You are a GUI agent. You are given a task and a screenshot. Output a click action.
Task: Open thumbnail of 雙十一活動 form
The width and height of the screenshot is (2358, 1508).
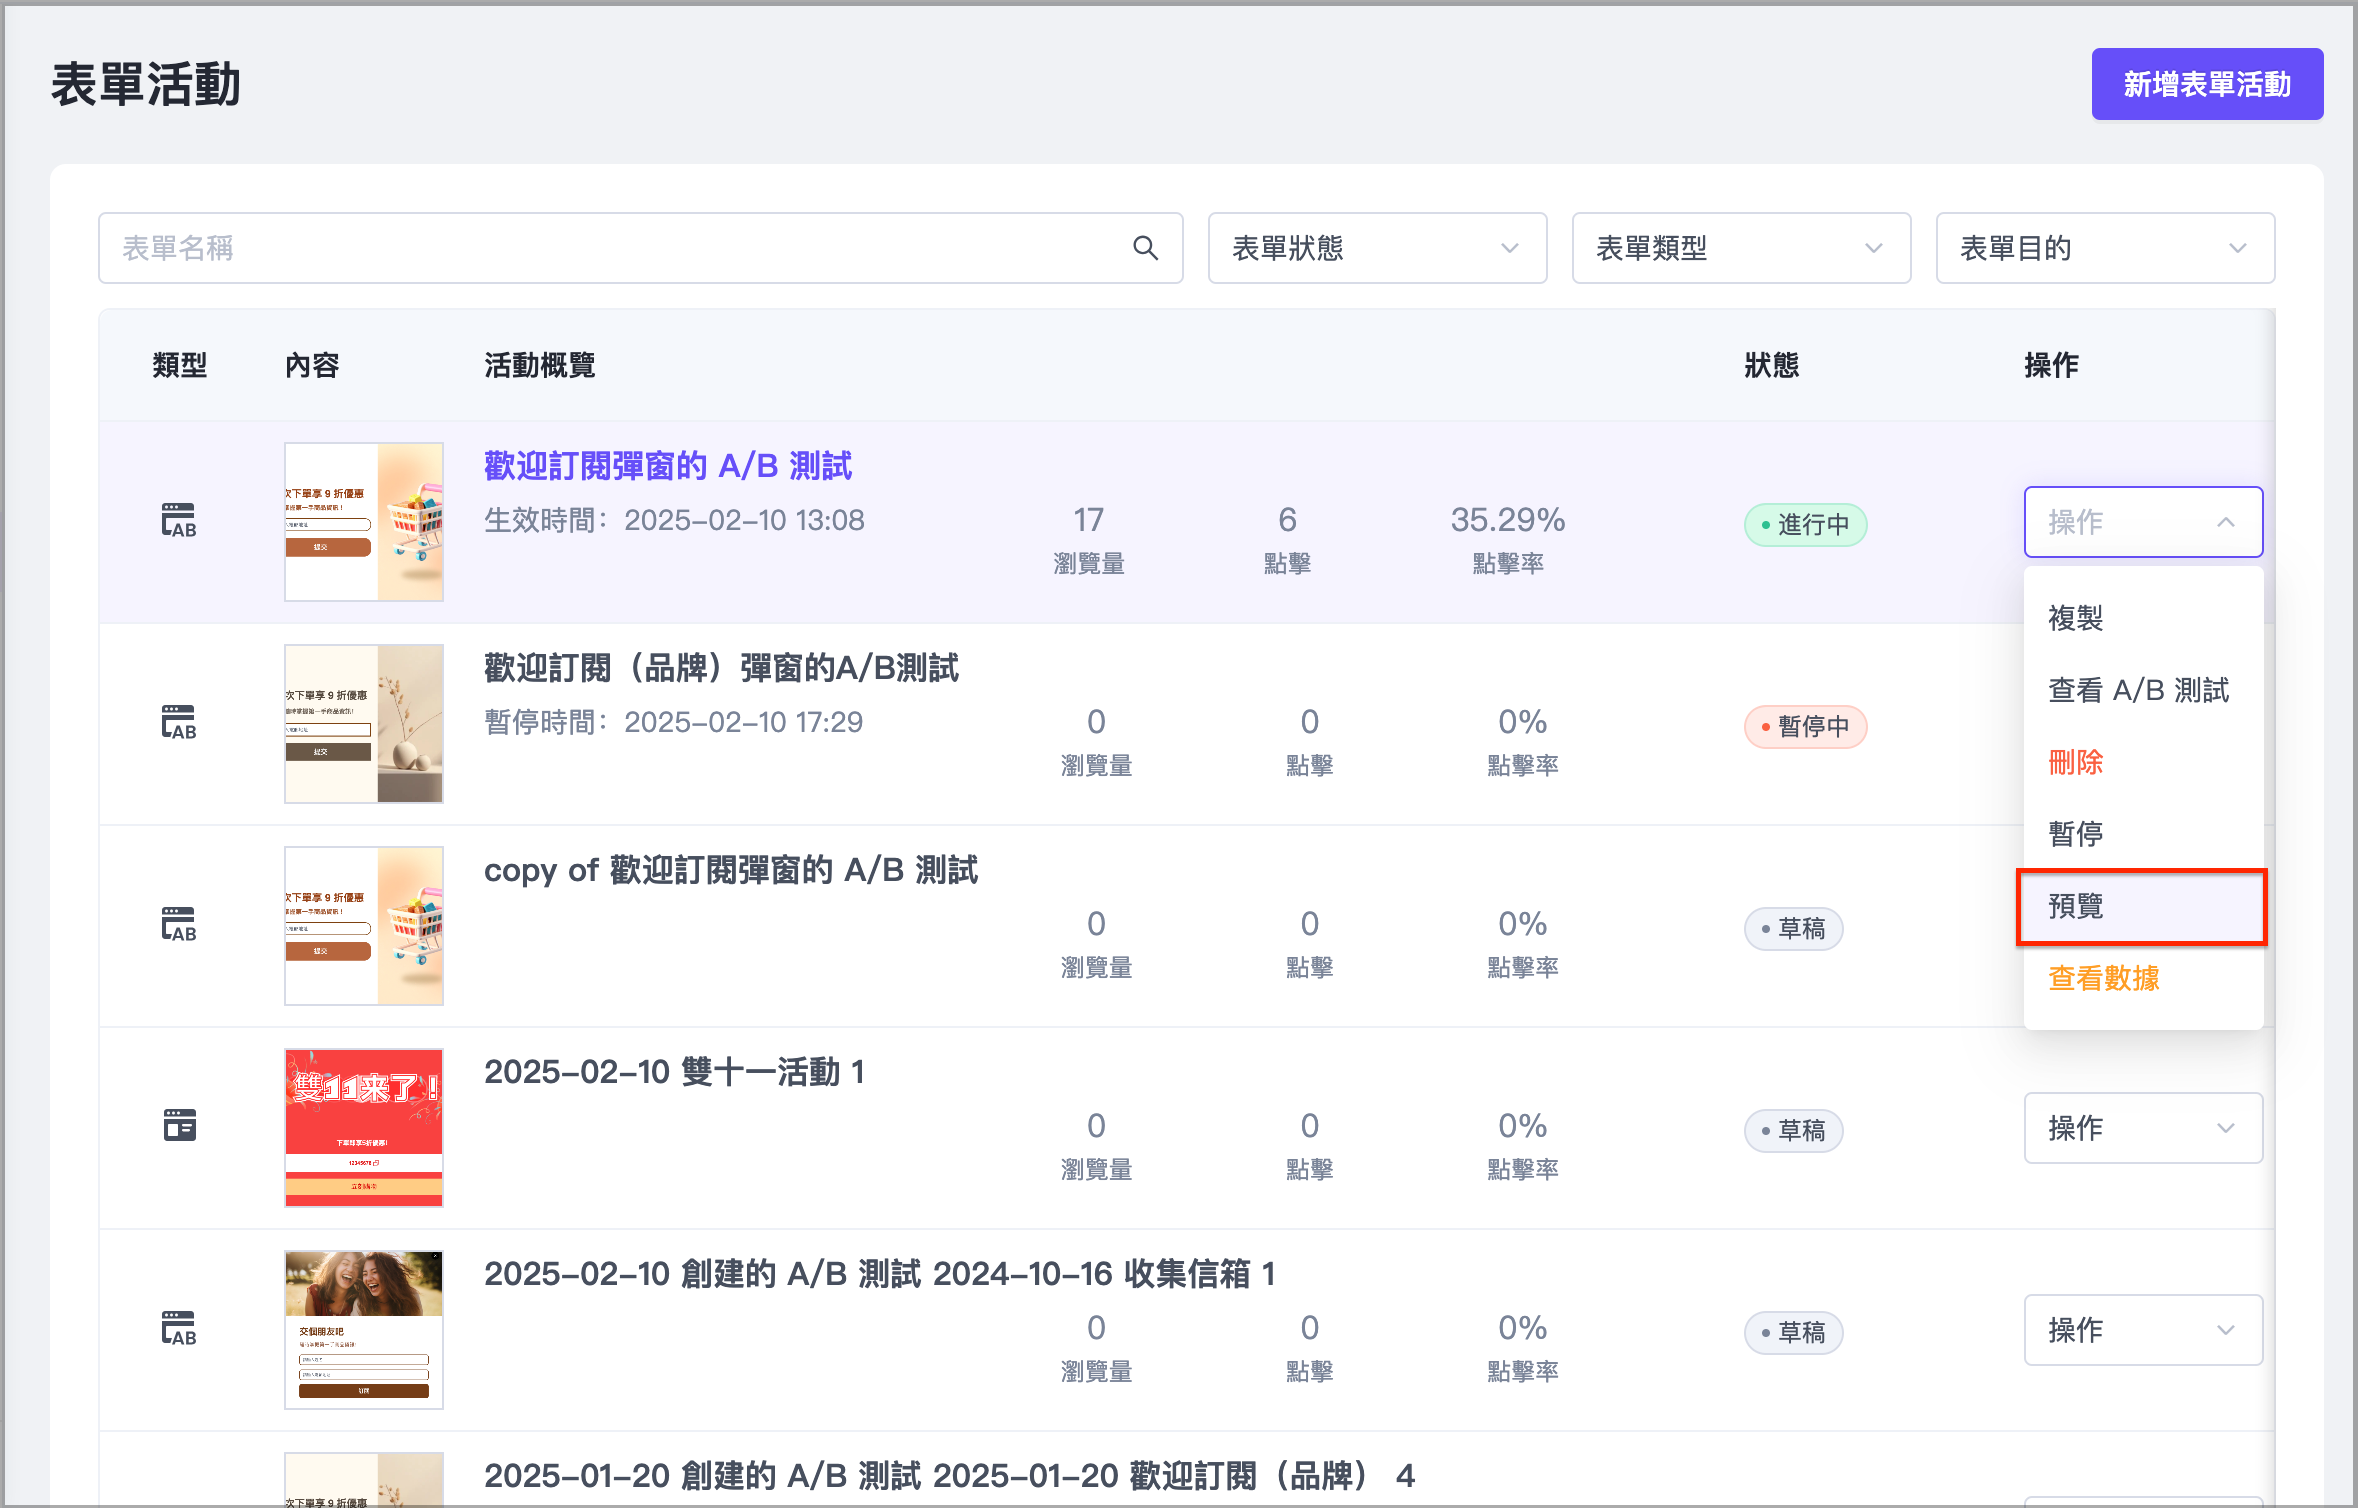click(x=363, y=1127)
